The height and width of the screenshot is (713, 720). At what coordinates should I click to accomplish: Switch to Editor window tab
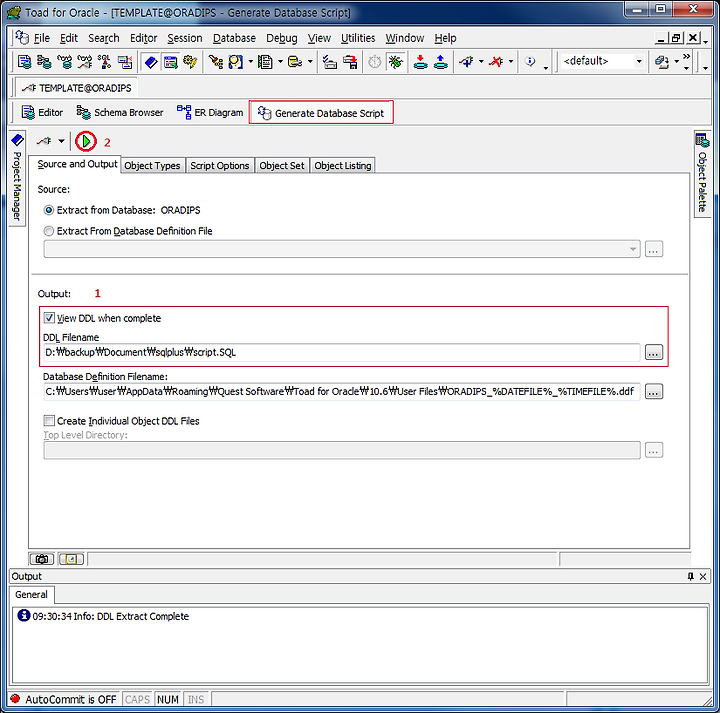(42, 112)
